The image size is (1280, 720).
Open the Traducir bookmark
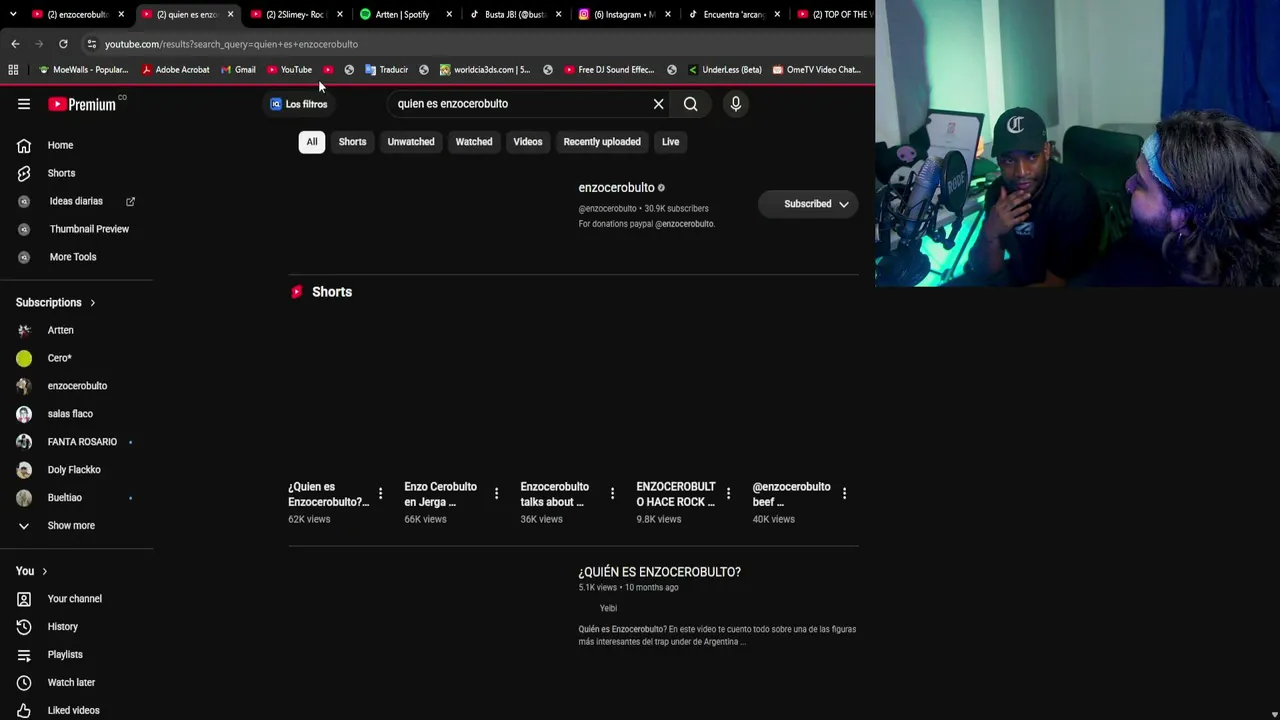[387, 70]
